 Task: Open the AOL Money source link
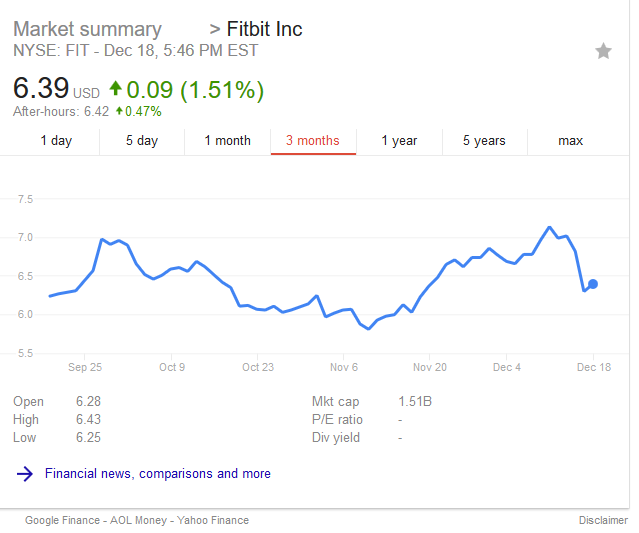tap(139, 520)
